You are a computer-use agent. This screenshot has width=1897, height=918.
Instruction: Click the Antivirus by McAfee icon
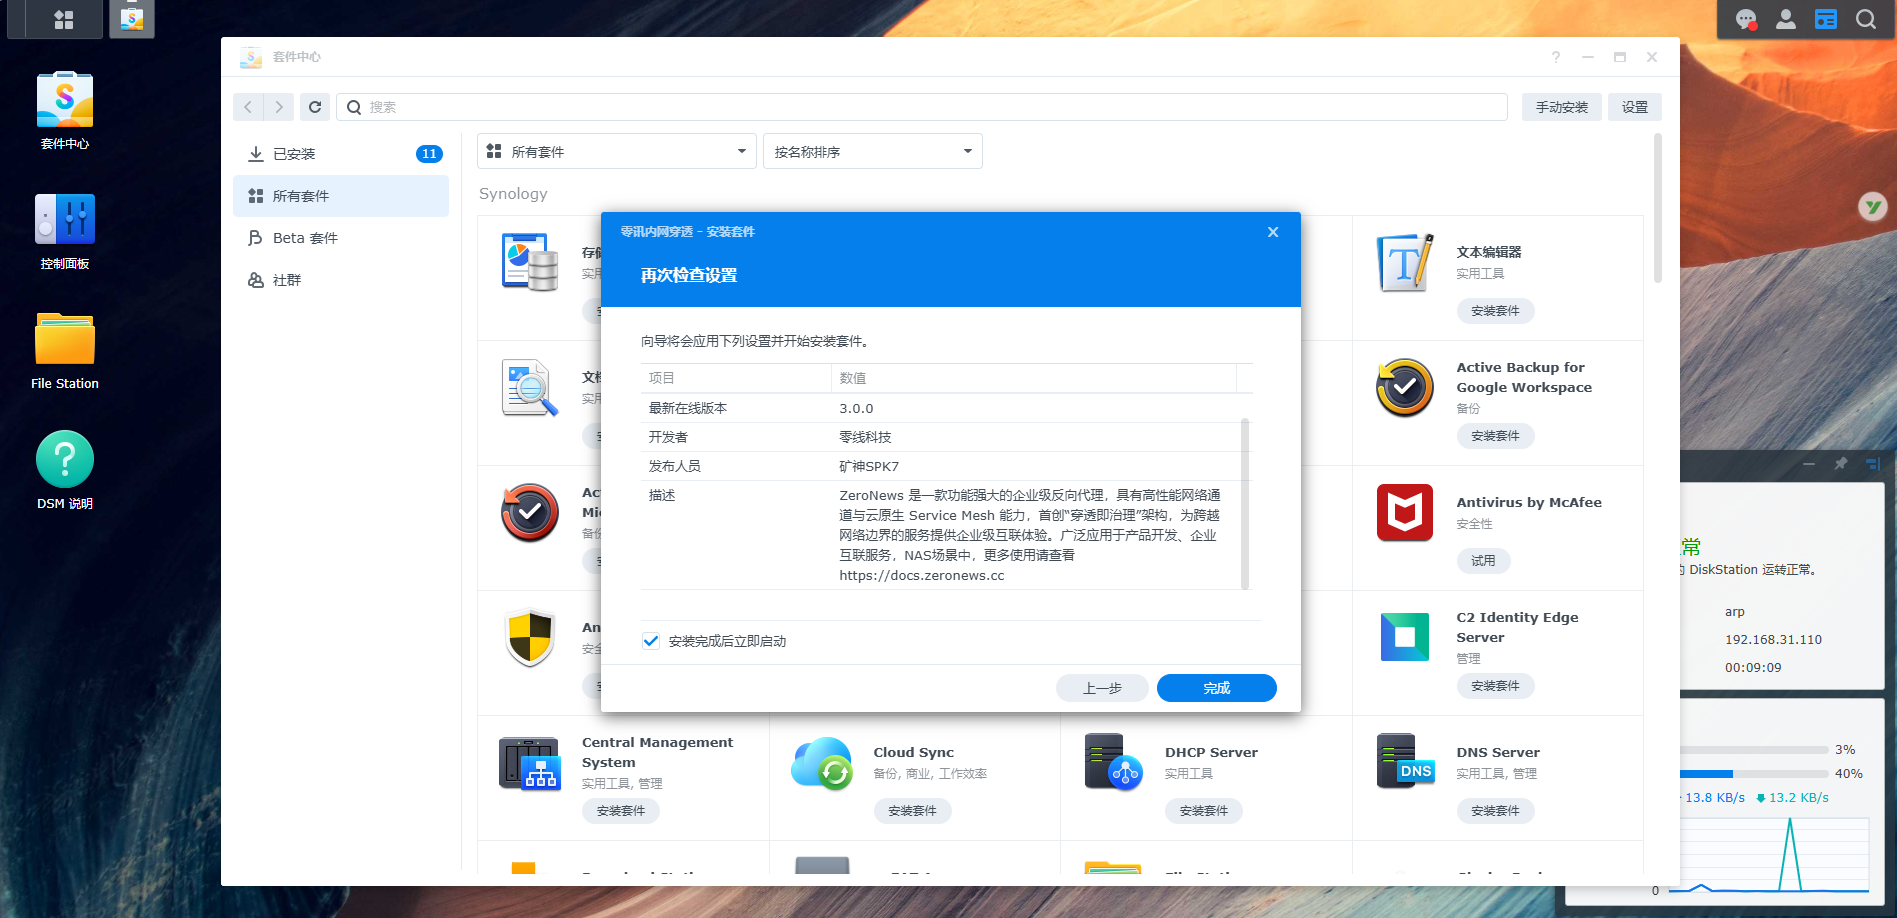point(1404,512)
